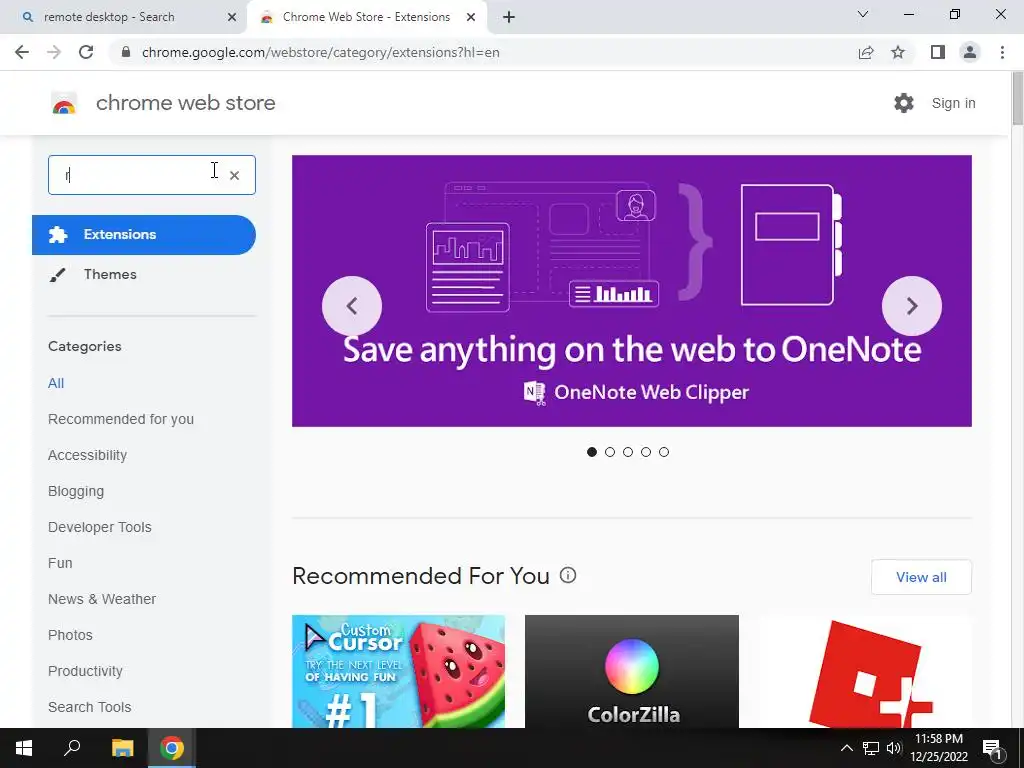This screenshot has height=768, width=1024.
Task: Open the browser side panel
Action: click(938, 52)
